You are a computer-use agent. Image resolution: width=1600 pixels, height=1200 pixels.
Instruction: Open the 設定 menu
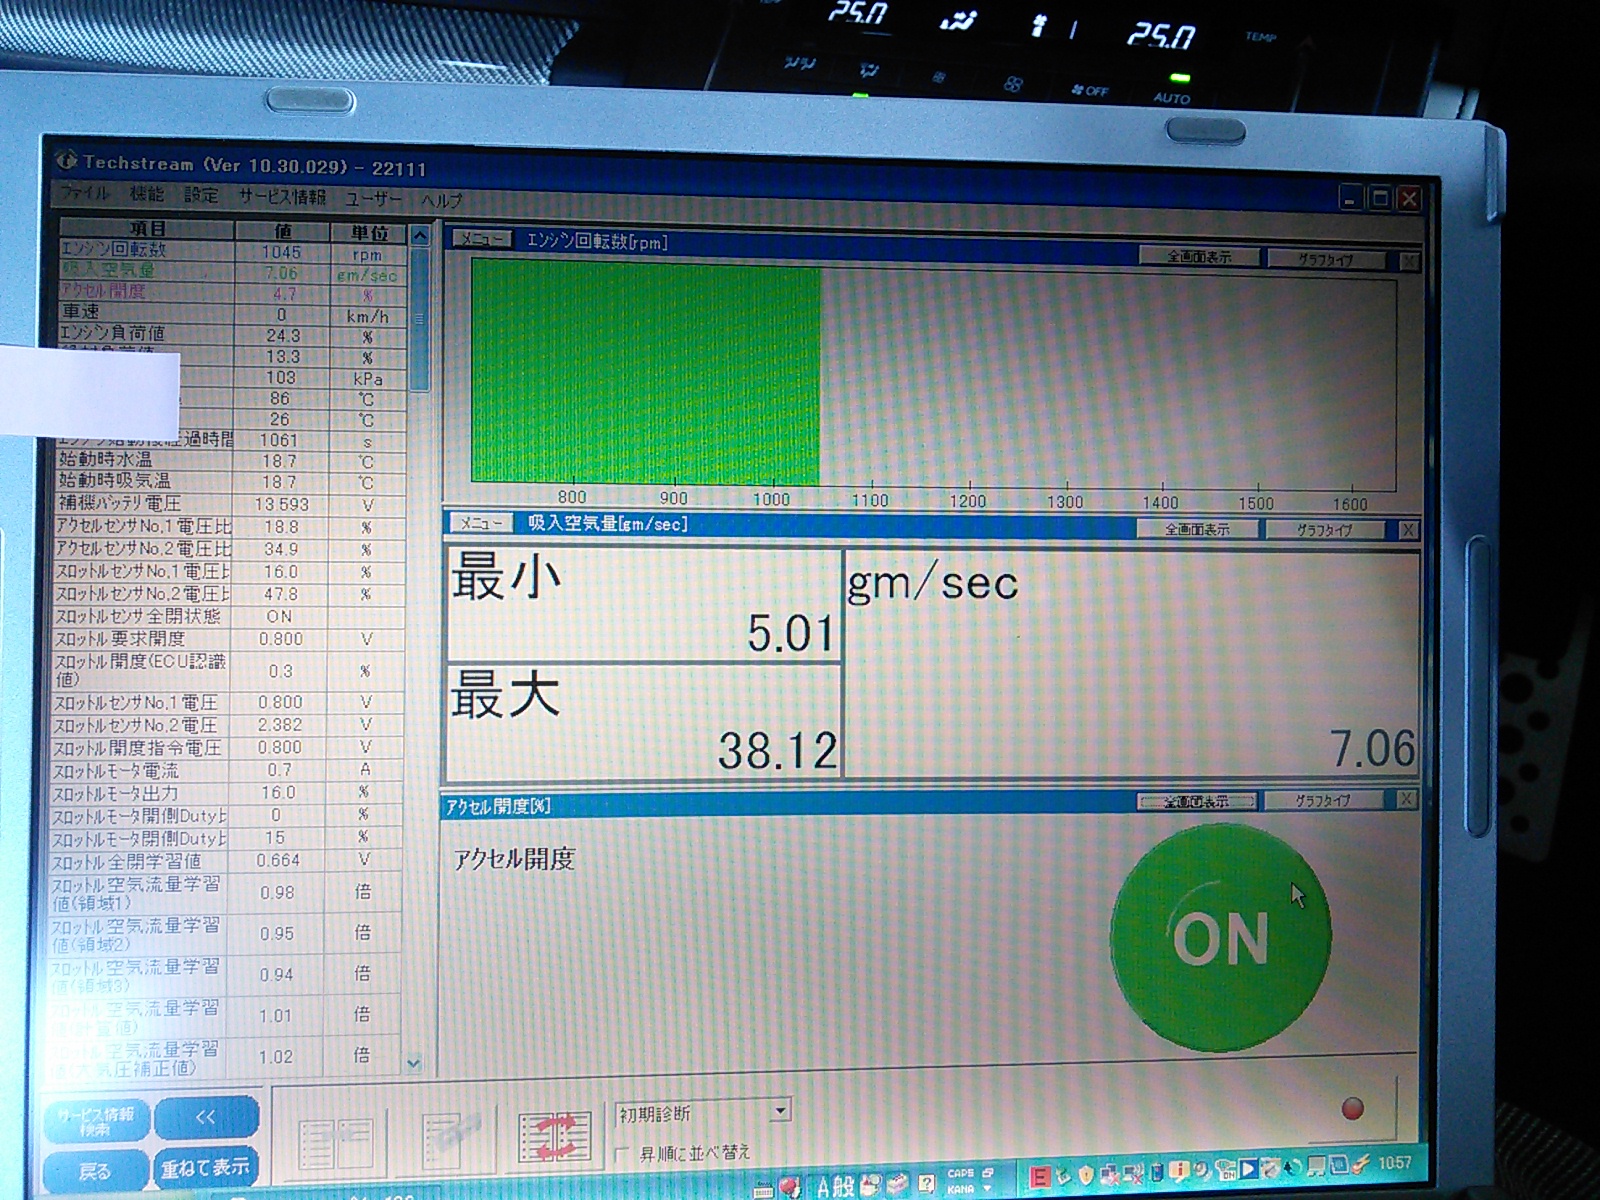(x=200, y=195)
